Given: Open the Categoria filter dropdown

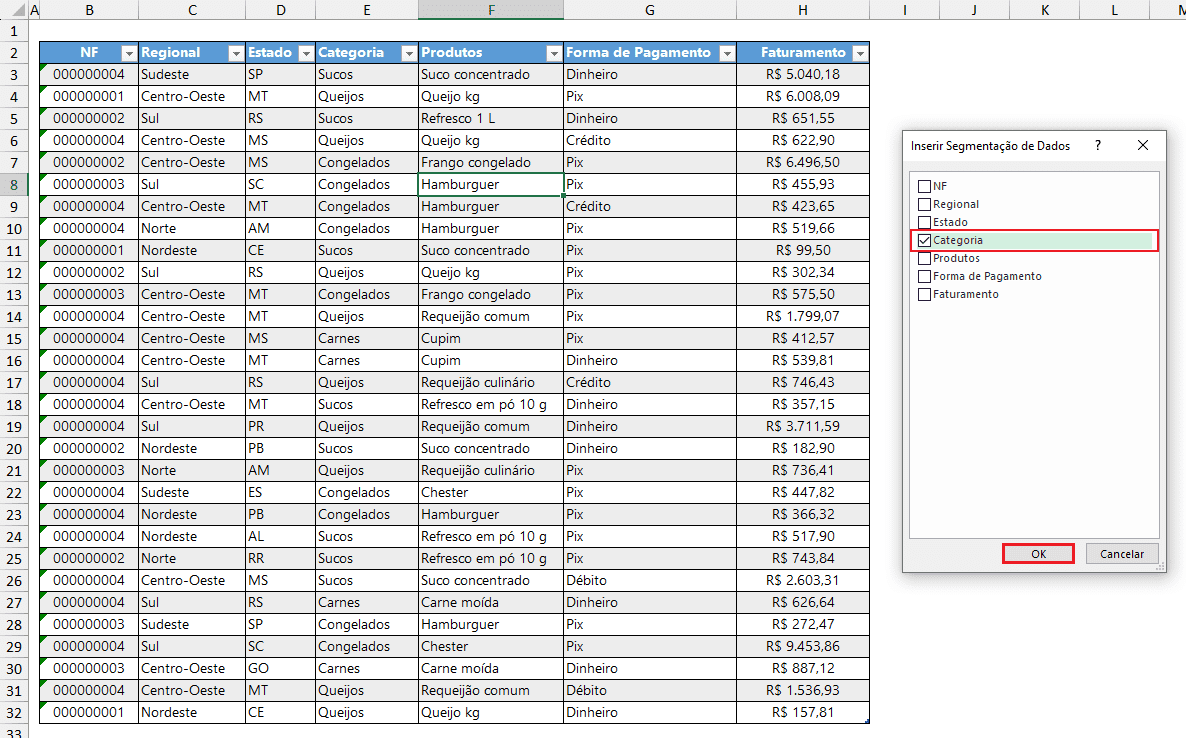Looking at the screenshot, I should (x=407, y=51).
